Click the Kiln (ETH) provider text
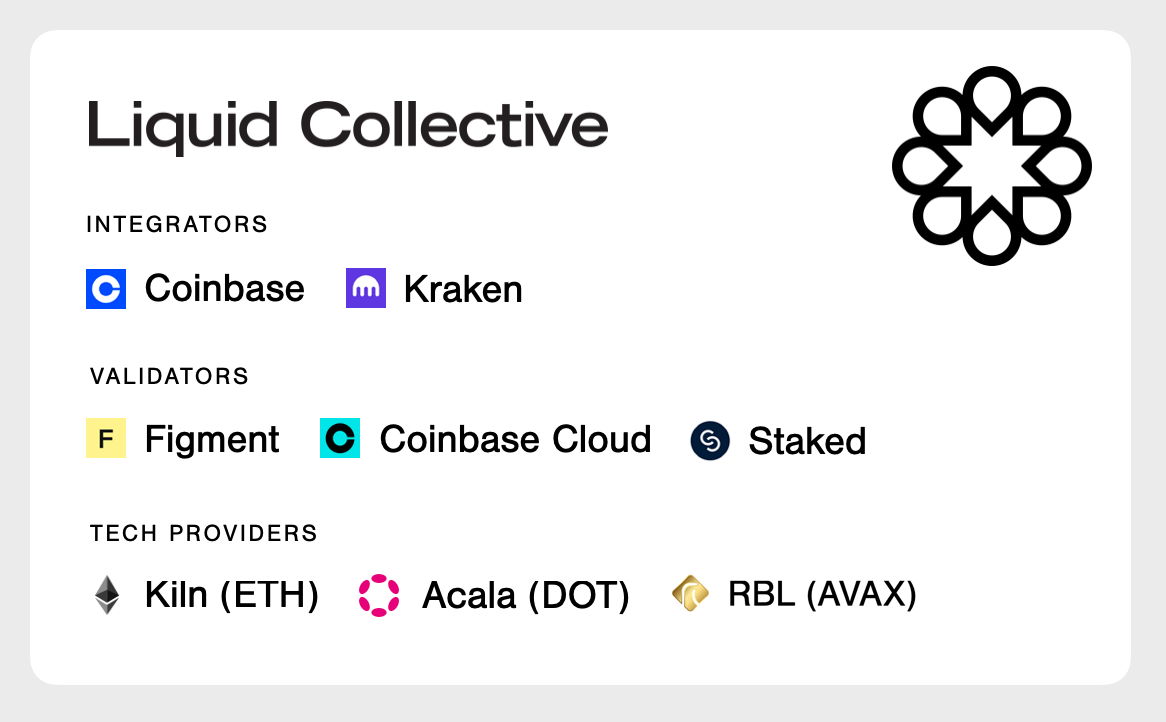1166x722 pixels. pyautogui.click(x=232, y=595)
